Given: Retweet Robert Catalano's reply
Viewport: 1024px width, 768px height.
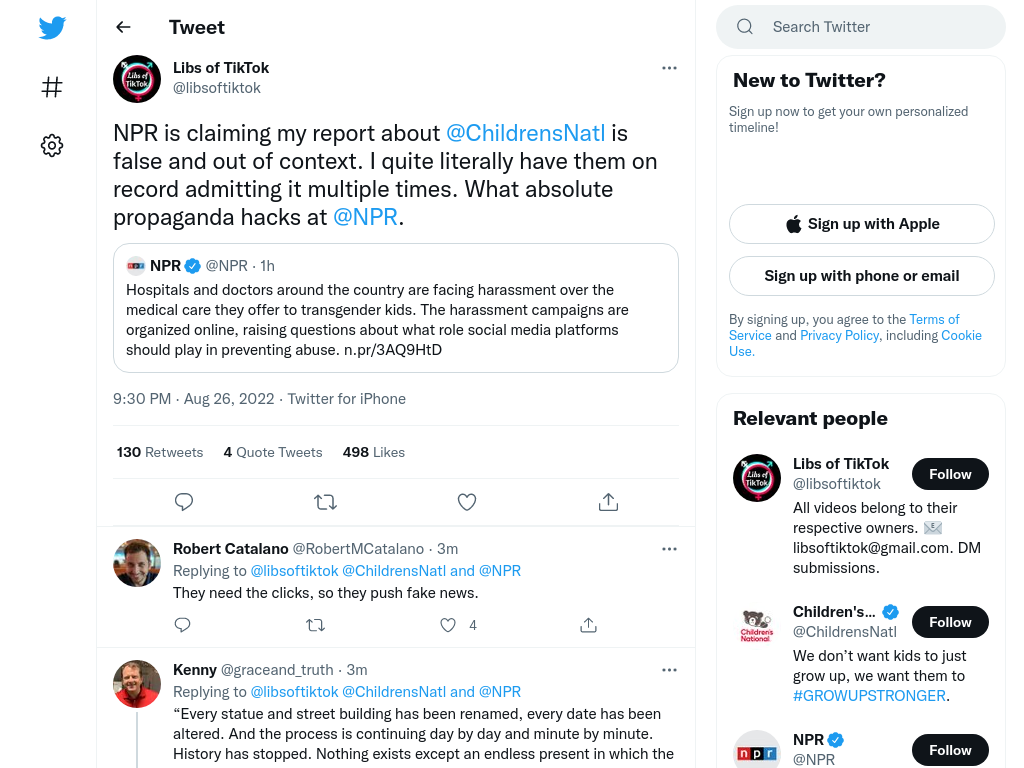Looking at the screenshot, I should (x=315, y=625).
